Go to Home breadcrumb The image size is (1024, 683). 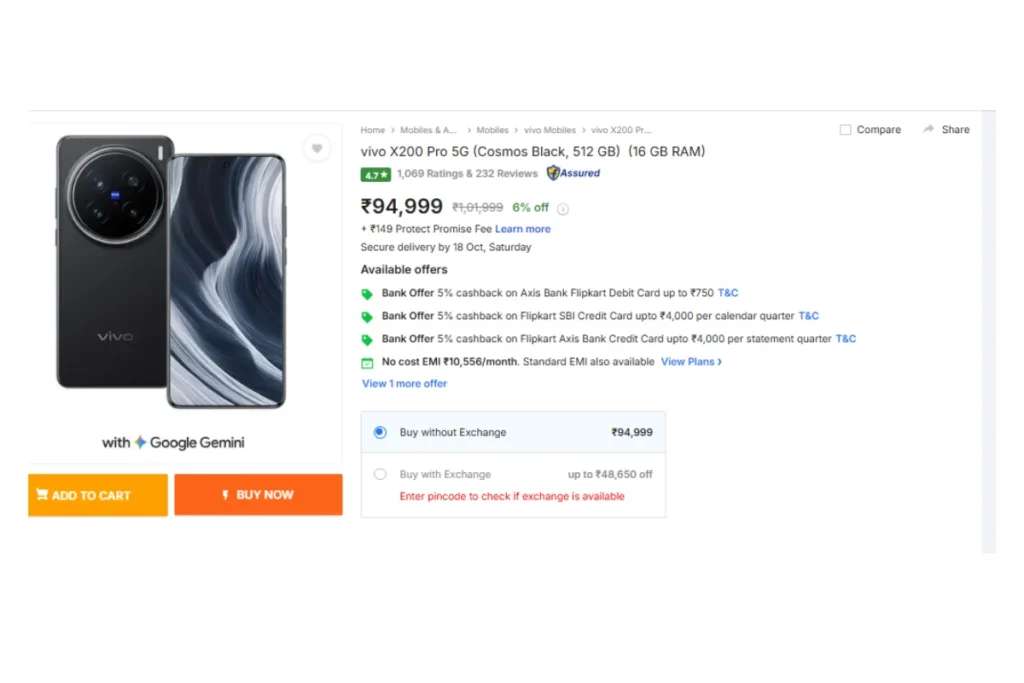coord(372,130)
